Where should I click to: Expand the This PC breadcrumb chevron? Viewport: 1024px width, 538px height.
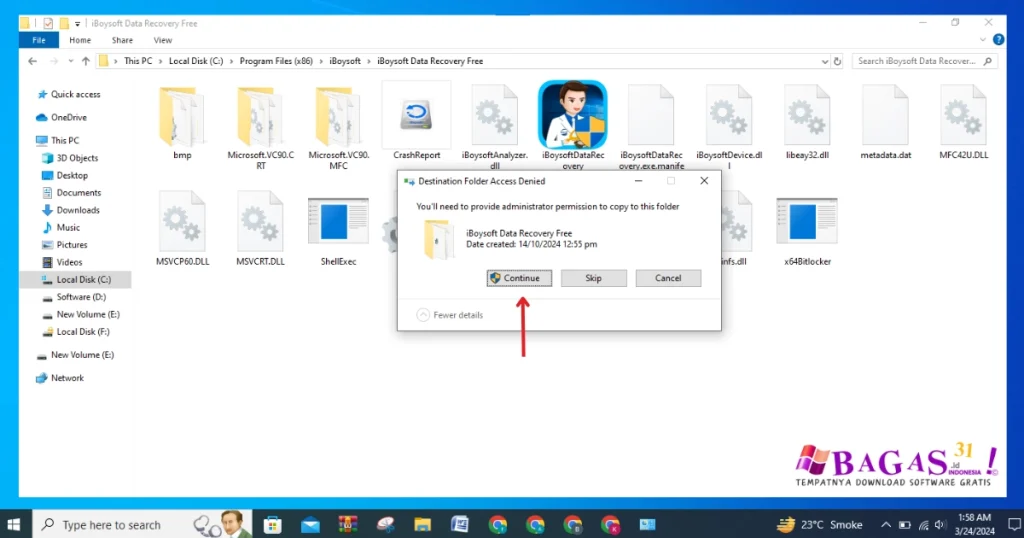(x=161, y=61)
